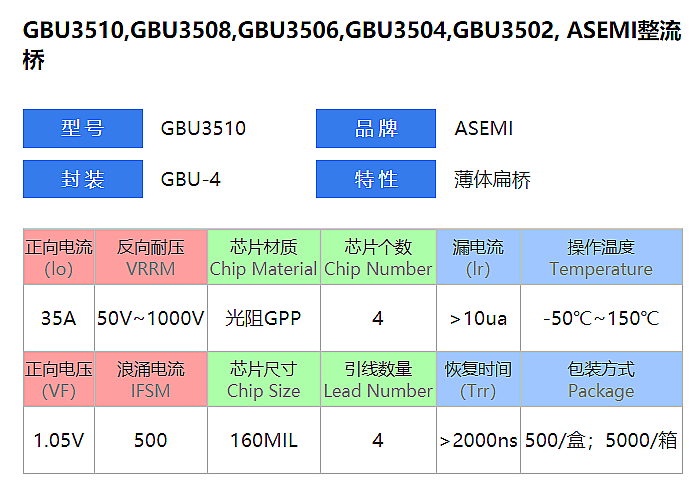Click the -50℃~150℃ temperature cell
The width and height of the screenshot is (695, 484).
click(x=601, y=318)
